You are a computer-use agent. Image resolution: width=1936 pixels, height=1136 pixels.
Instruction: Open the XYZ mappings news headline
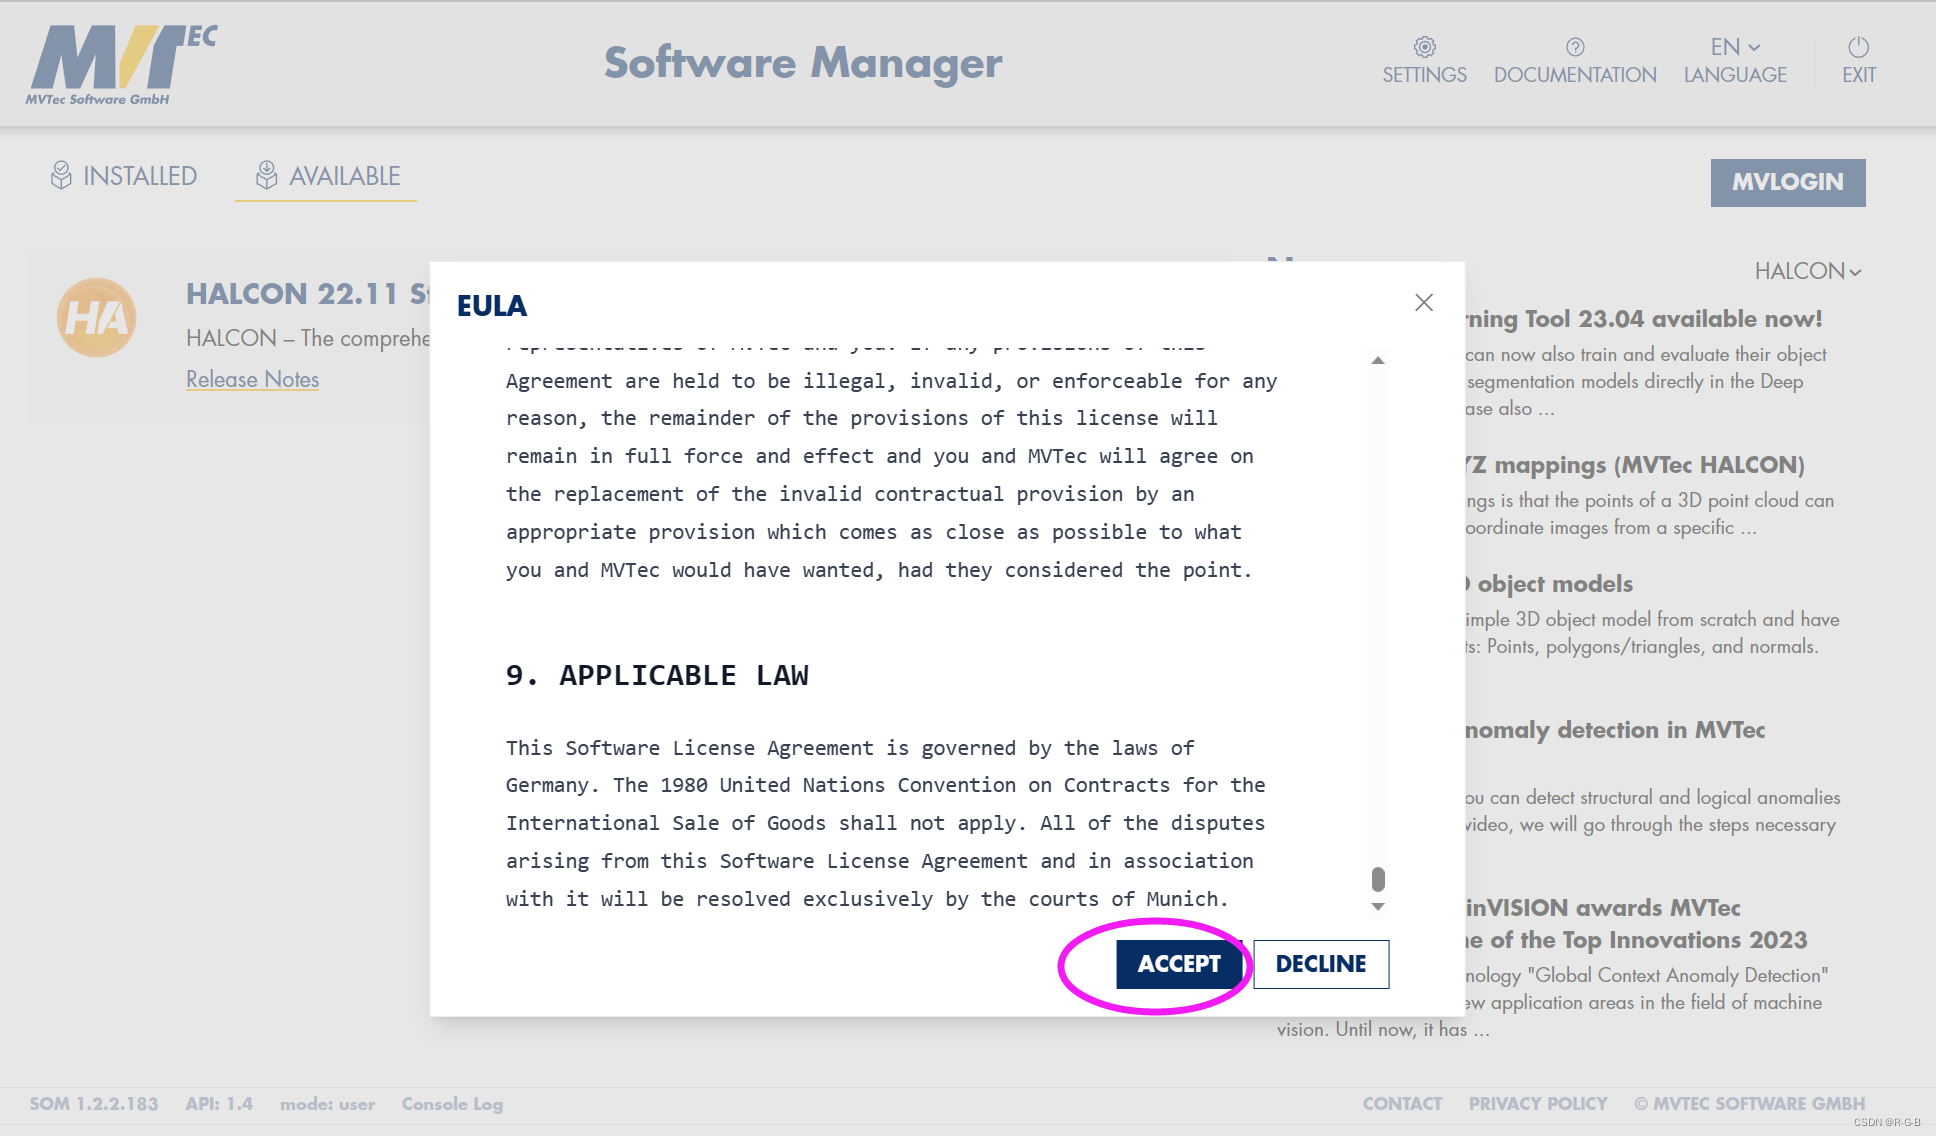[1635, 465]
